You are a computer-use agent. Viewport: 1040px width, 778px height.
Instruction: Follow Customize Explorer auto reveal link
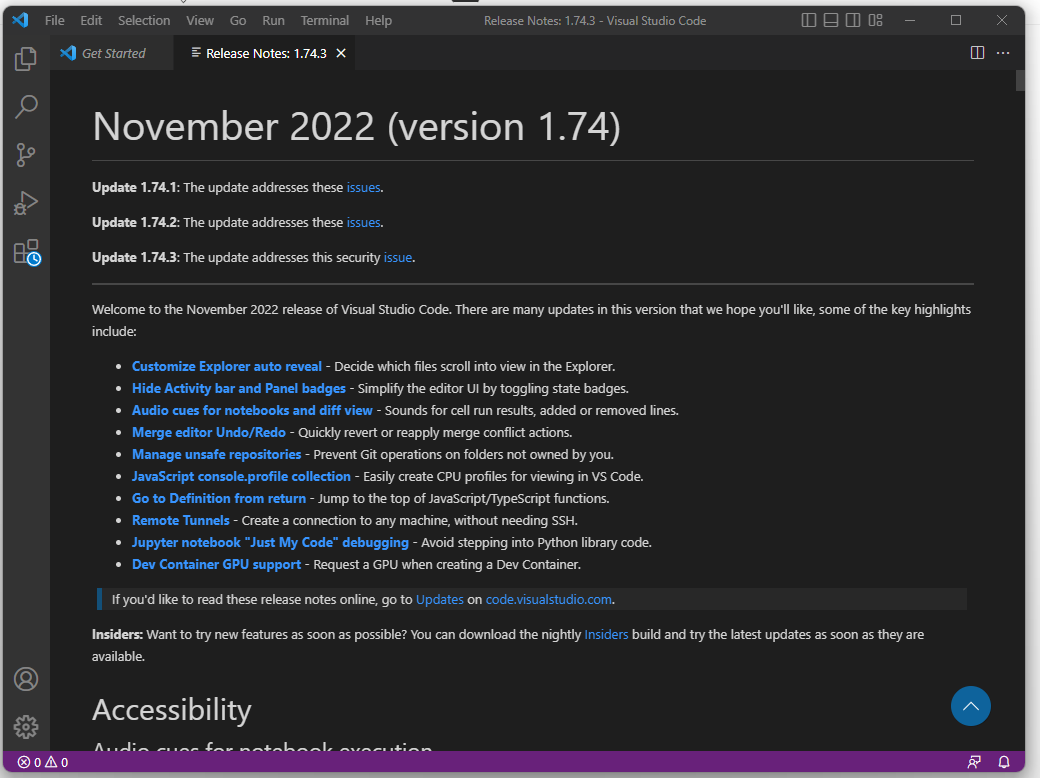(x=227, y=366)
